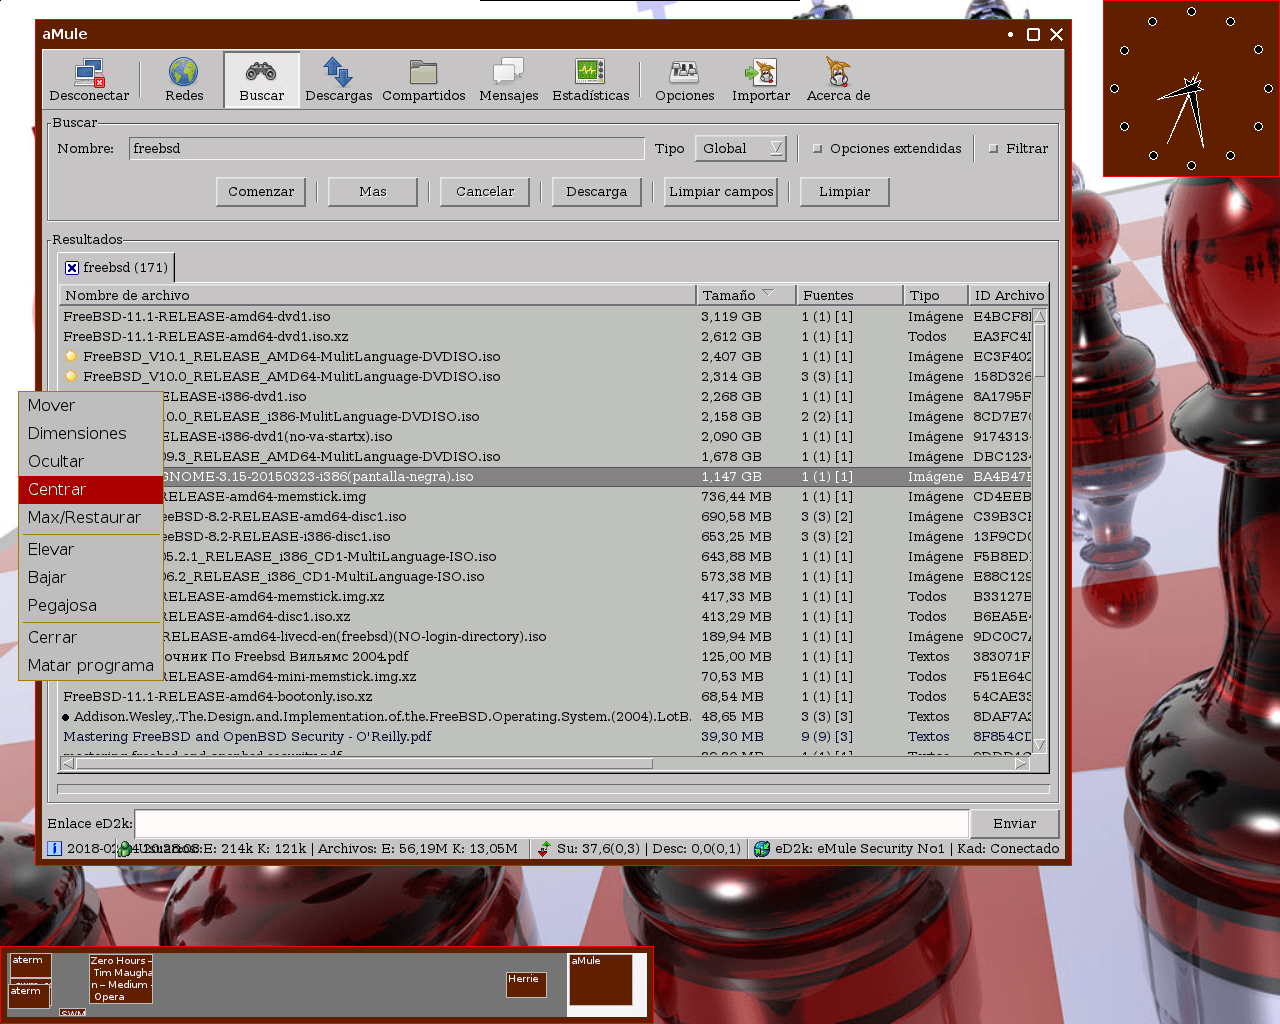Close the freebsd (171) results tab
Viewport: 1280px width, 1024px height.
point(72,268)
